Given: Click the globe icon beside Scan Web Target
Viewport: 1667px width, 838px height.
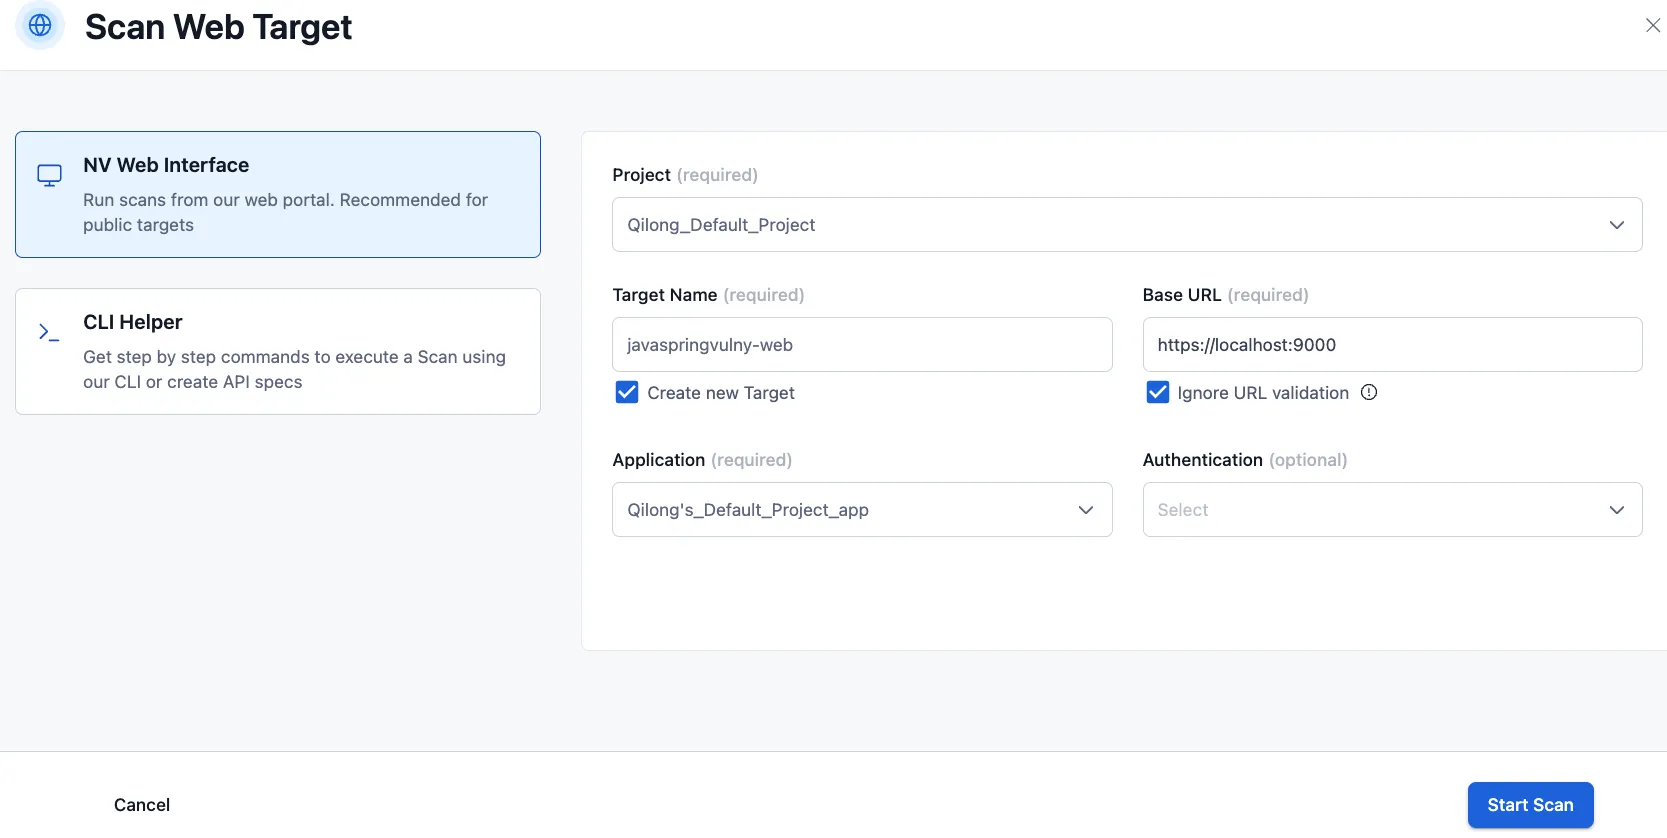Looking at the screenshot, I should [40, 25].
